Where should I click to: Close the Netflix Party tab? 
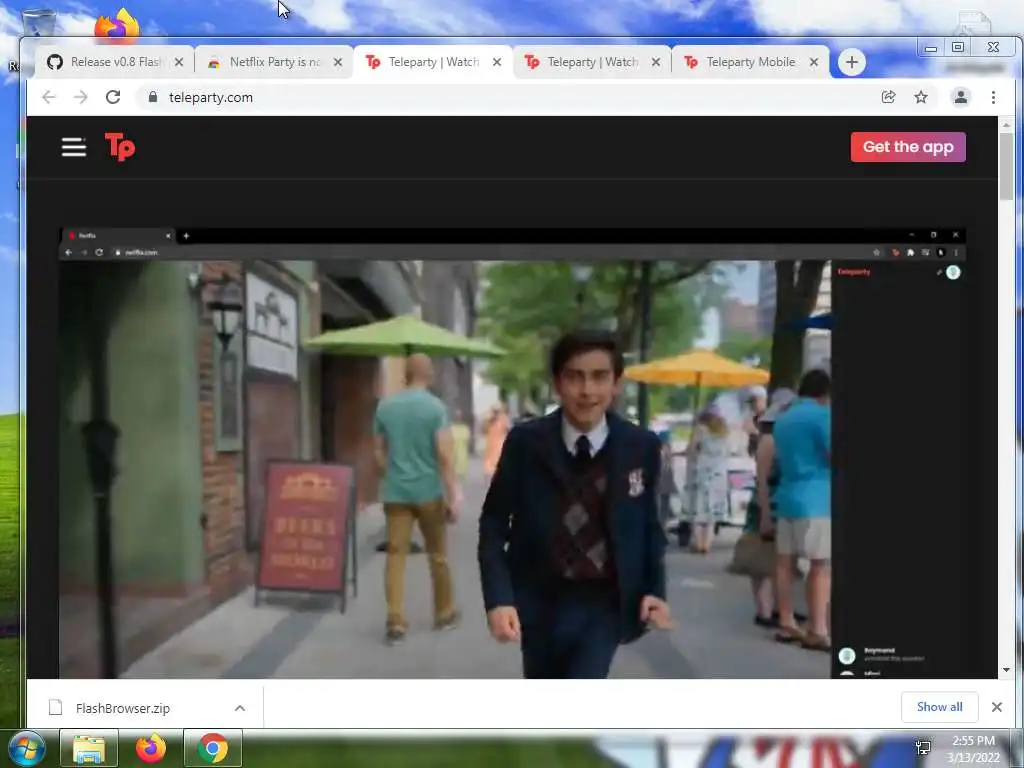338,62
